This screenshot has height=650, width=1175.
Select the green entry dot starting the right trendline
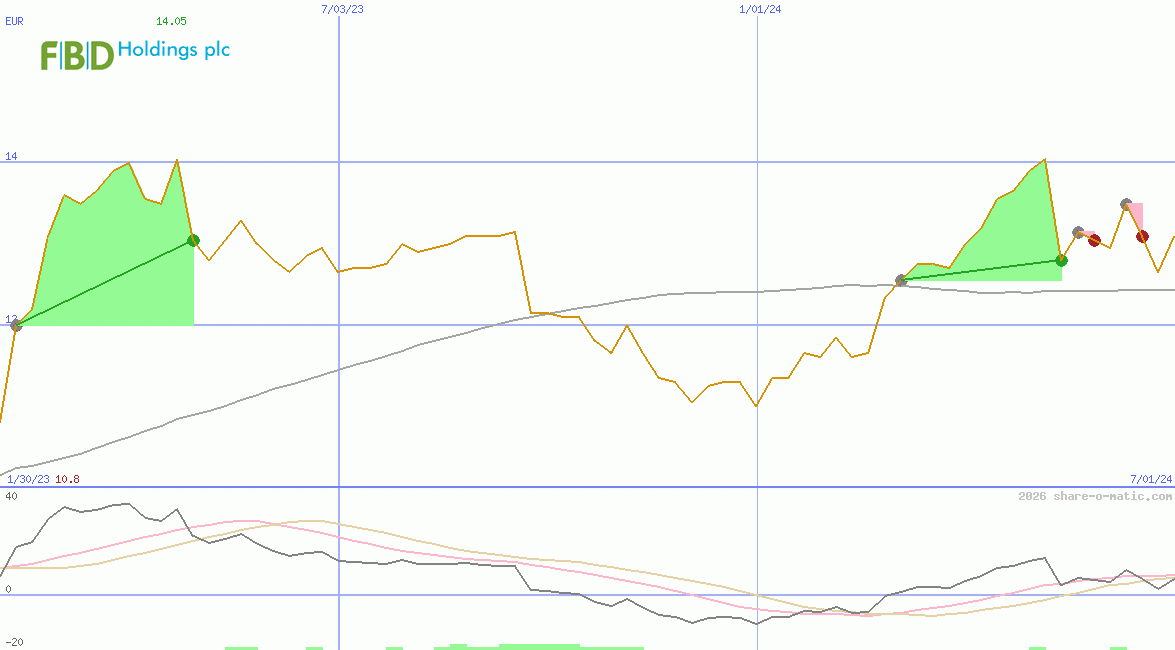[900, 281]
